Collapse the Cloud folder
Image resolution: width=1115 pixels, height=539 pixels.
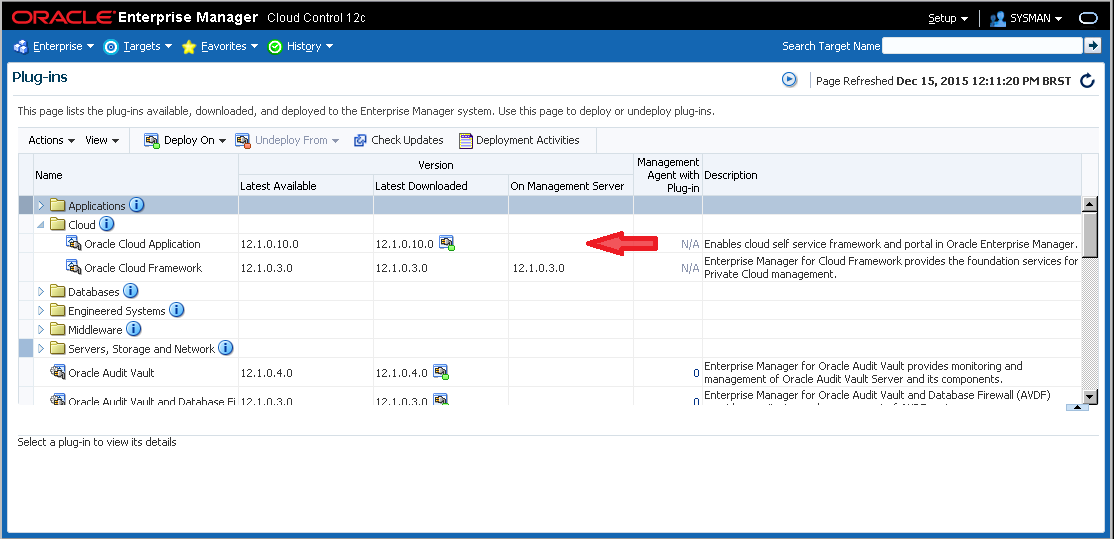pyautogui.click(x=41, y=225)
